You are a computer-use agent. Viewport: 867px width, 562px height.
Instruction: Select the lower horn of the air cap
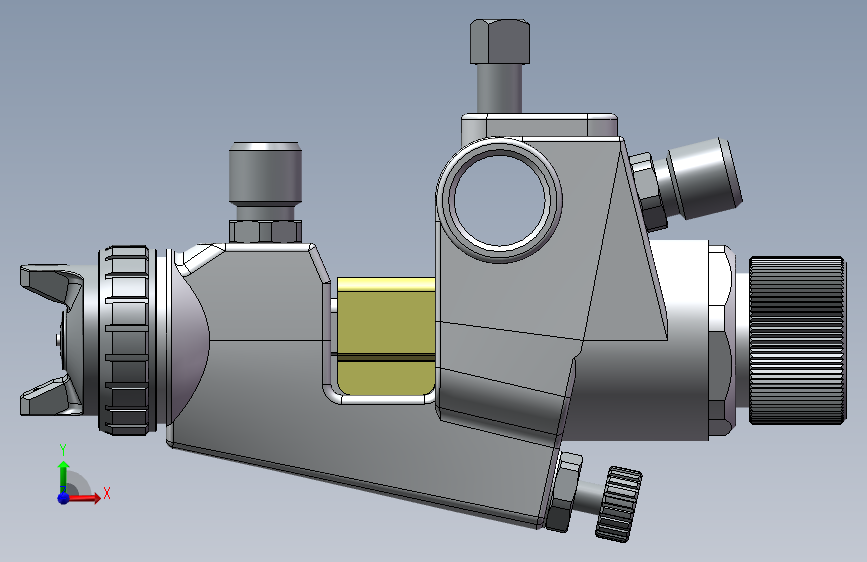point(51,396)
